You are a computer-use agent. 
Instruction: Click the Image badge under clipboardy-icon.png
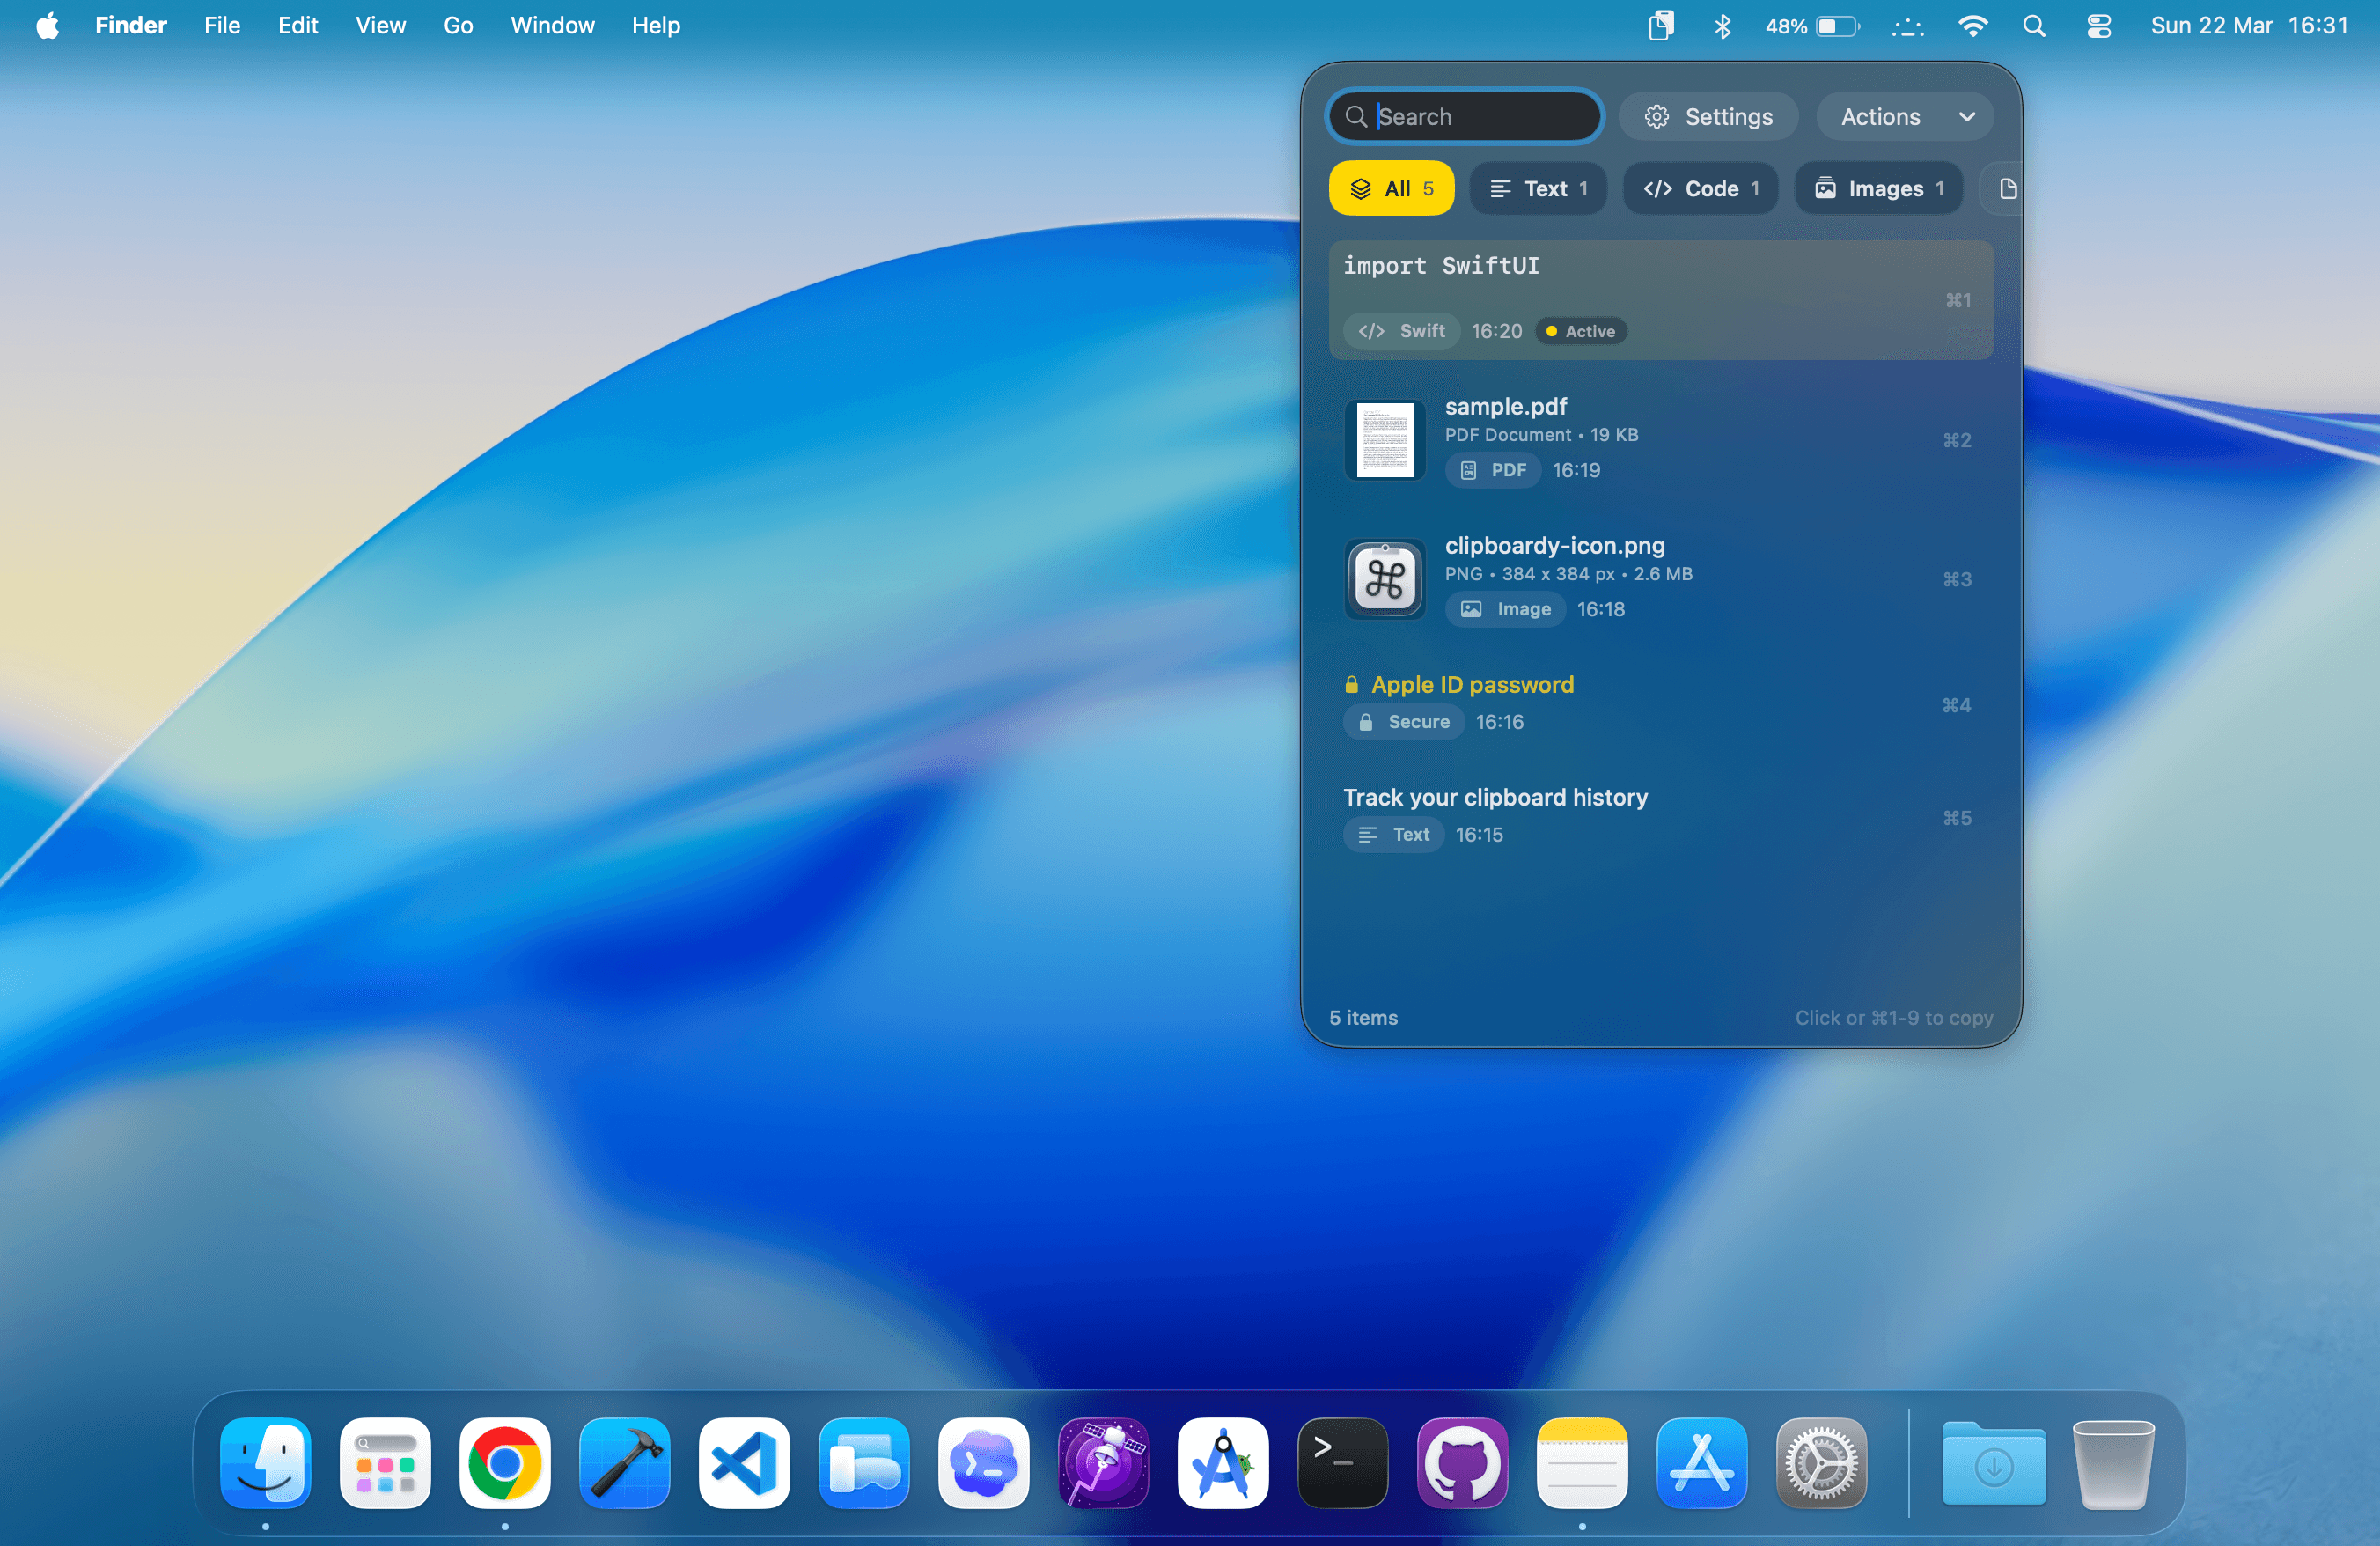click(1506, 609)
